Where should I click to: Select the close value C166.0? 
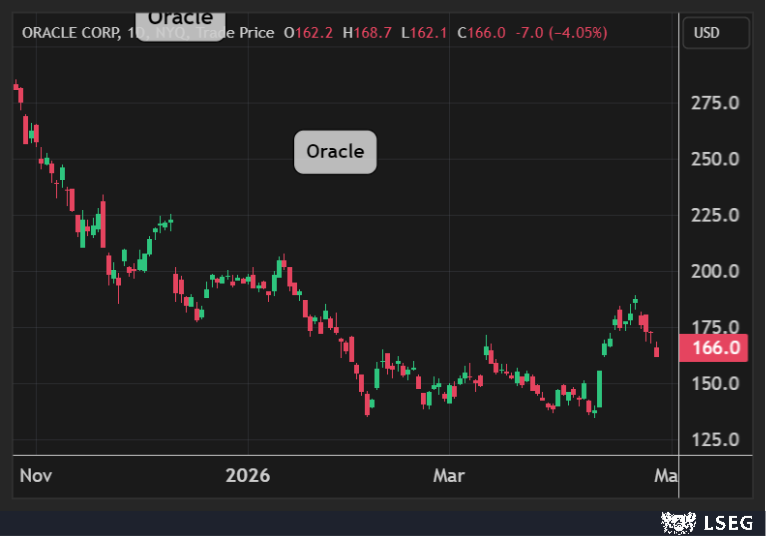coord(481,33)
